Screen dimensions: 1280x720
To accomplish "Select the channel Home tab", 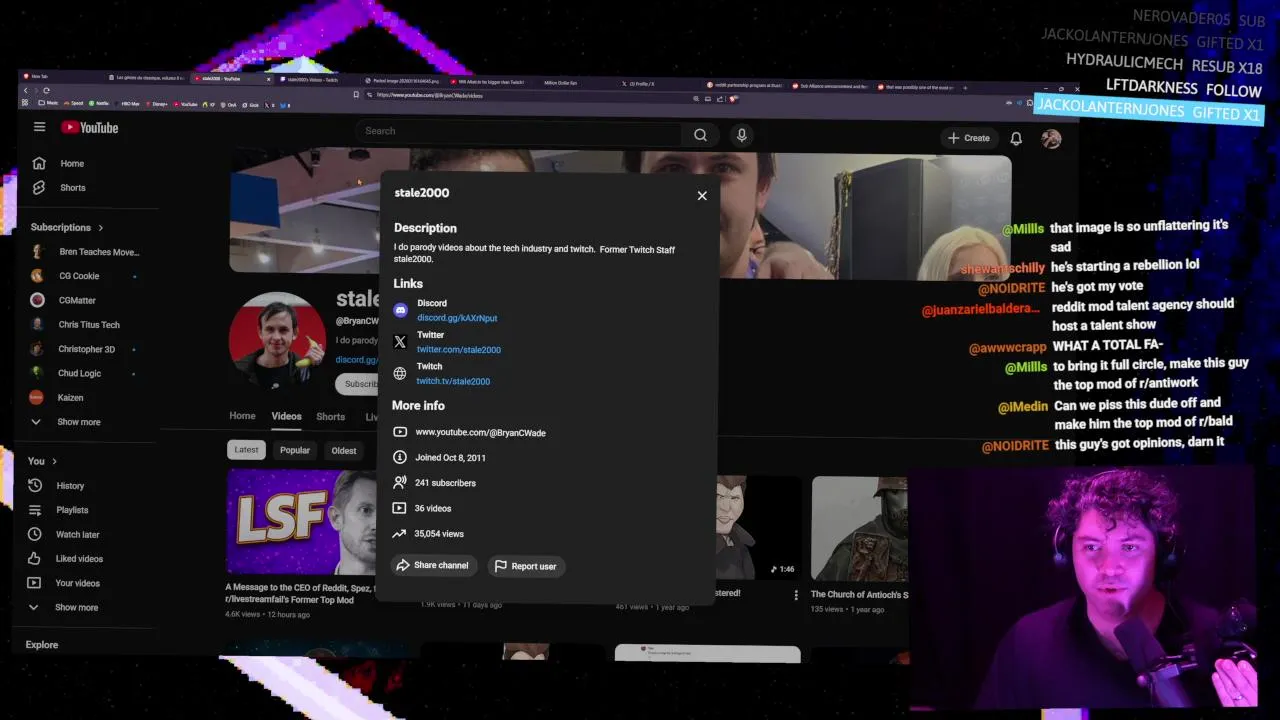I will (x=242, y=416).
